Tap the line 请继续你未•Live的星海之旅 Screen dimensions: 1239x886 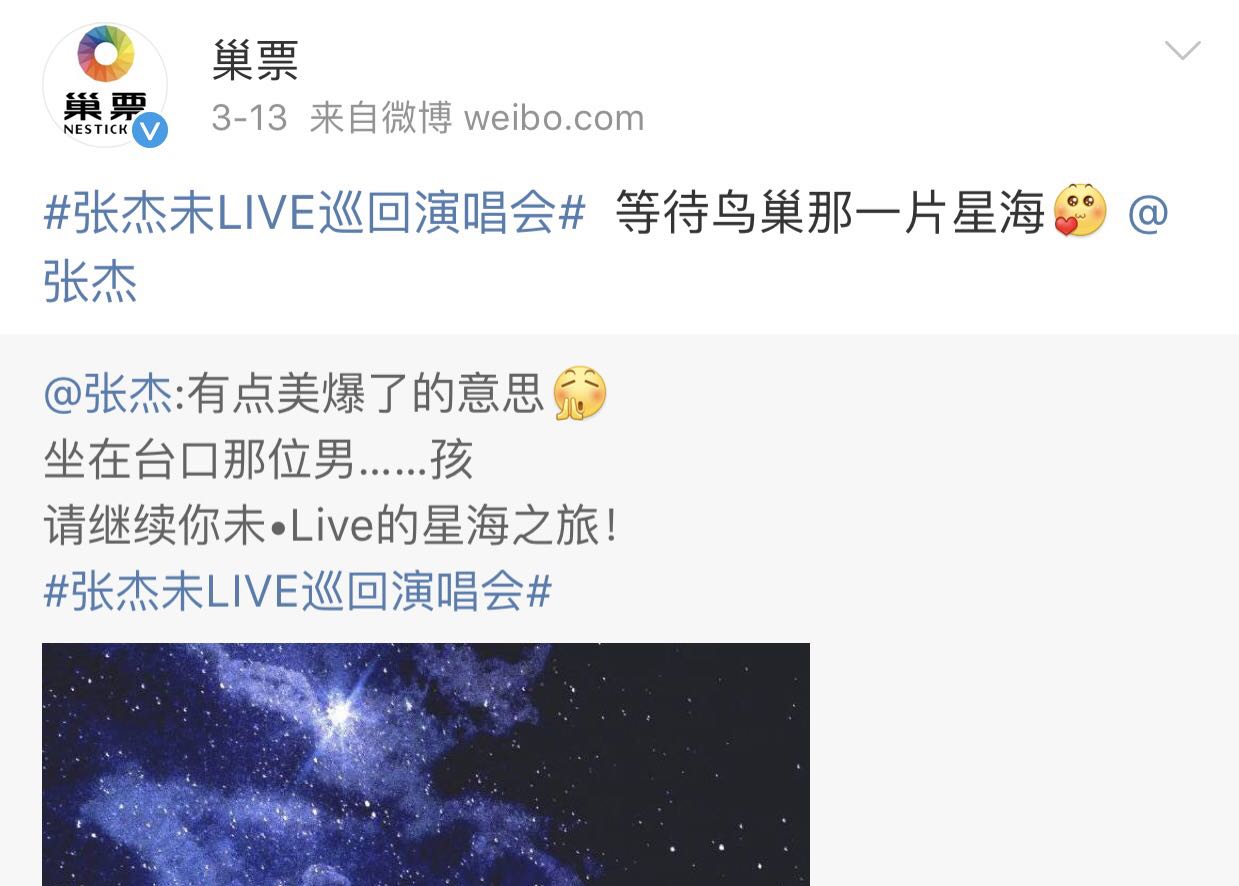332,526
